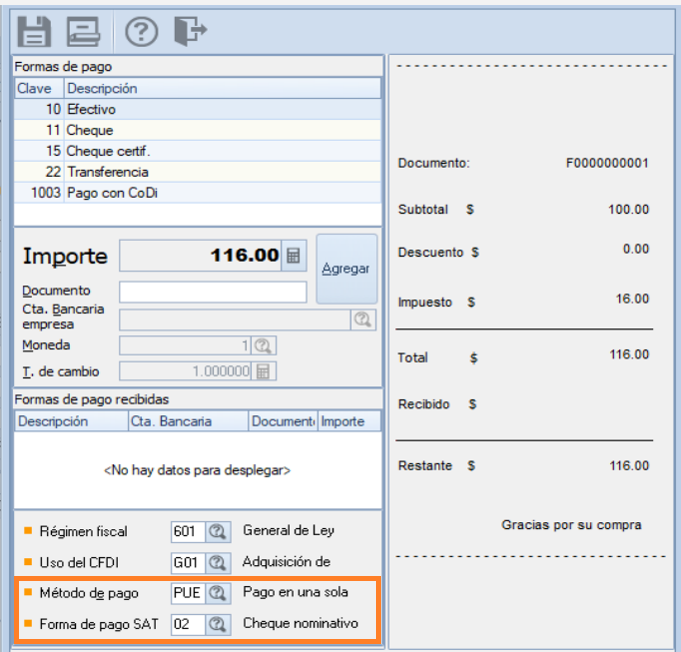Click the Moneda field
The image size is (681, 652).
[185, 346]
